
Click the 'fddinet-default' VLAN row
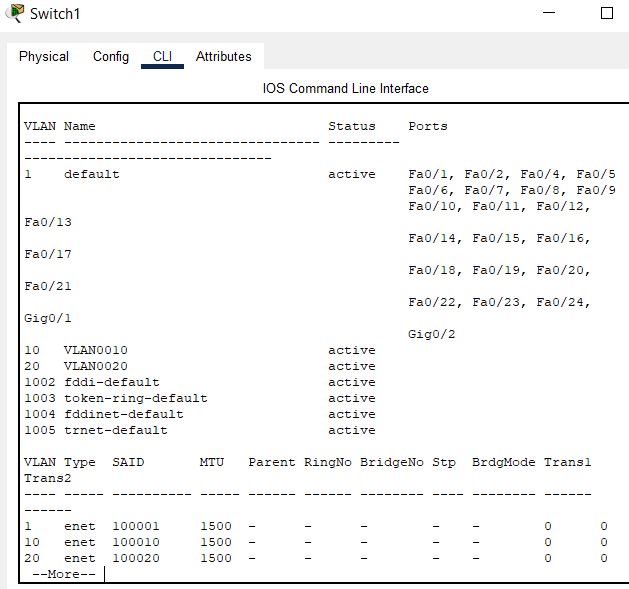click(200, 414)
